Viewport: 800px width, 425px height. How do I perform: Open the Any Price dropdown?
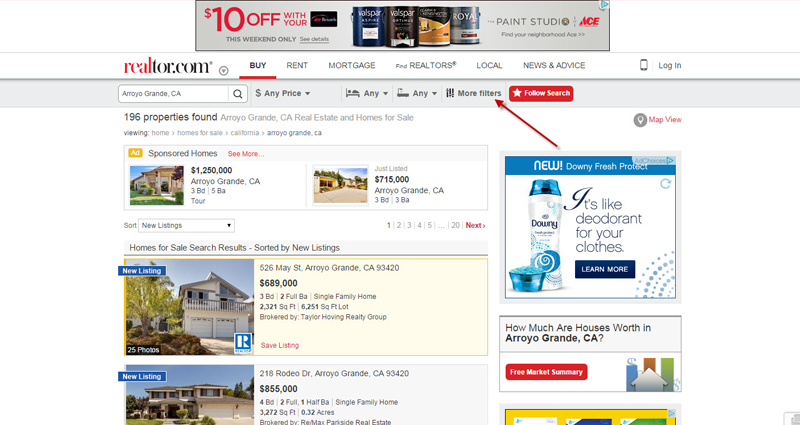tap(283, 93)
